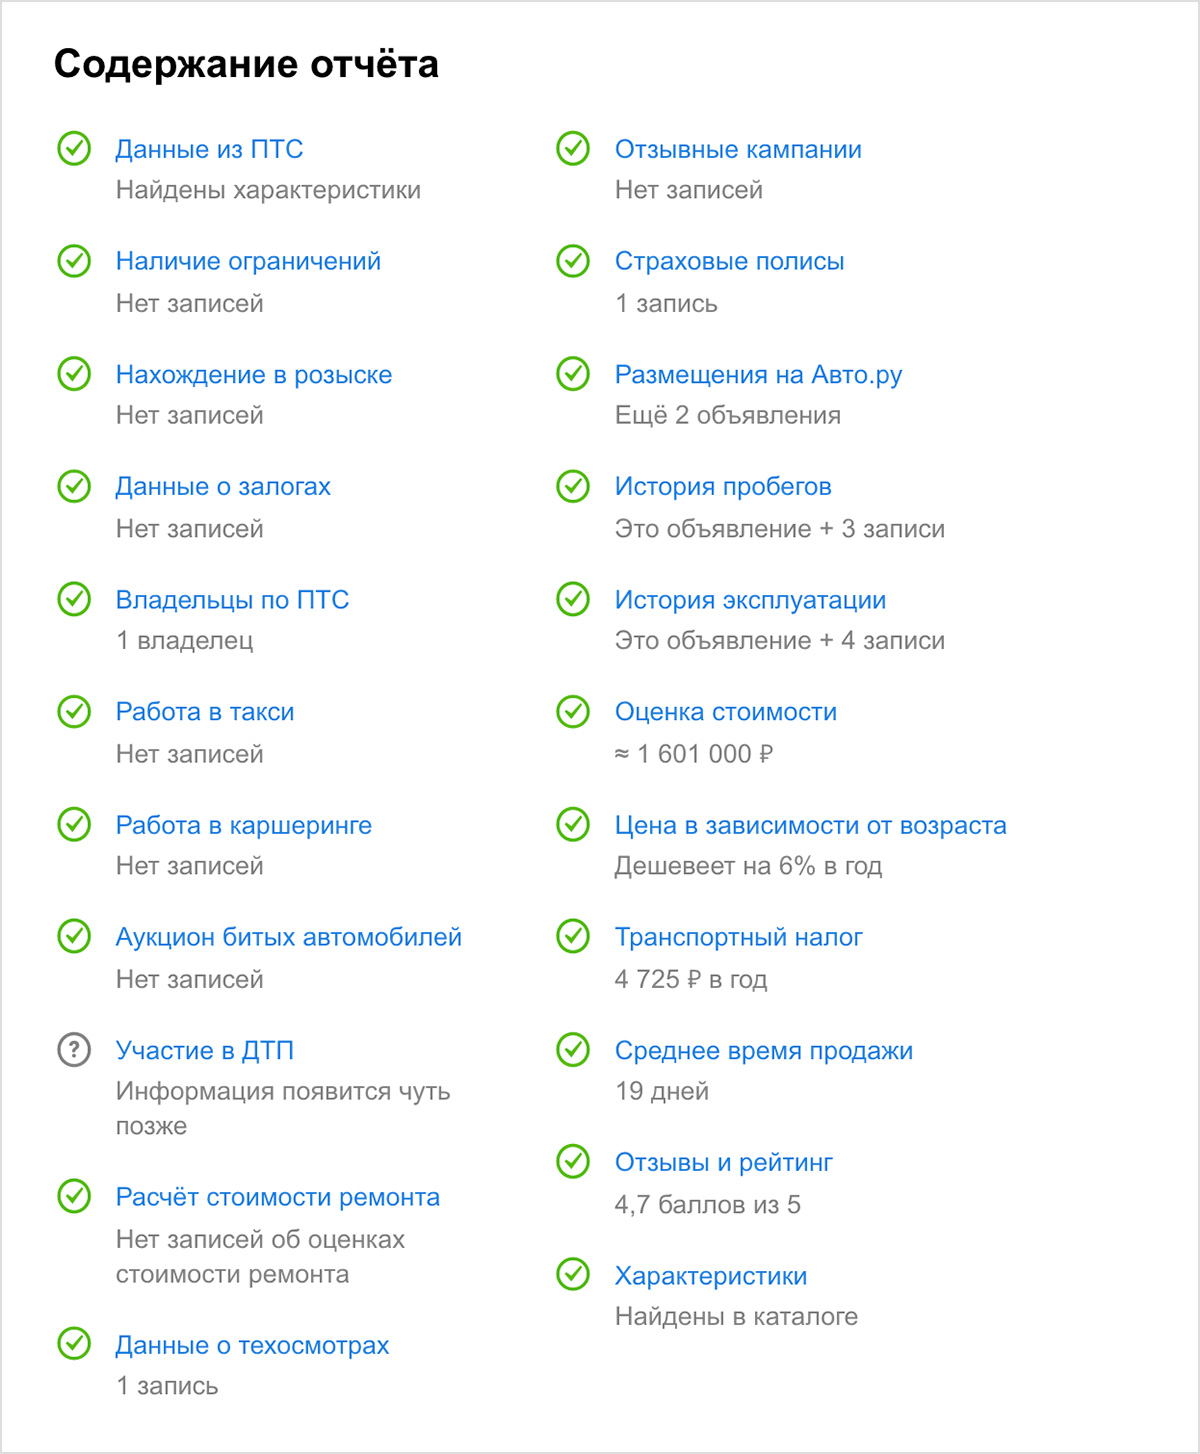Click green checkmark icon next to Данные из ПТС

pos(74,148)
